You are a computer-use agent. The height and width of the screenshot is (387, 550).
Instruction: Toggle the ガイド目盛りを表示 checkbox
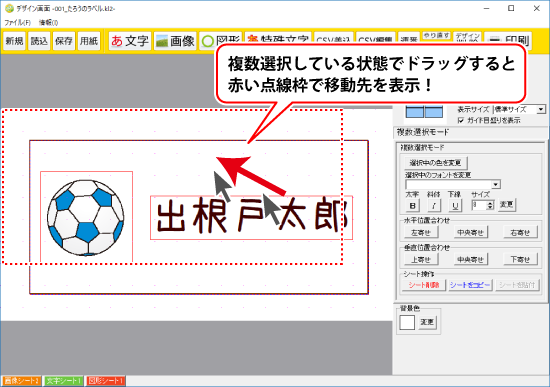click(461, 120)
